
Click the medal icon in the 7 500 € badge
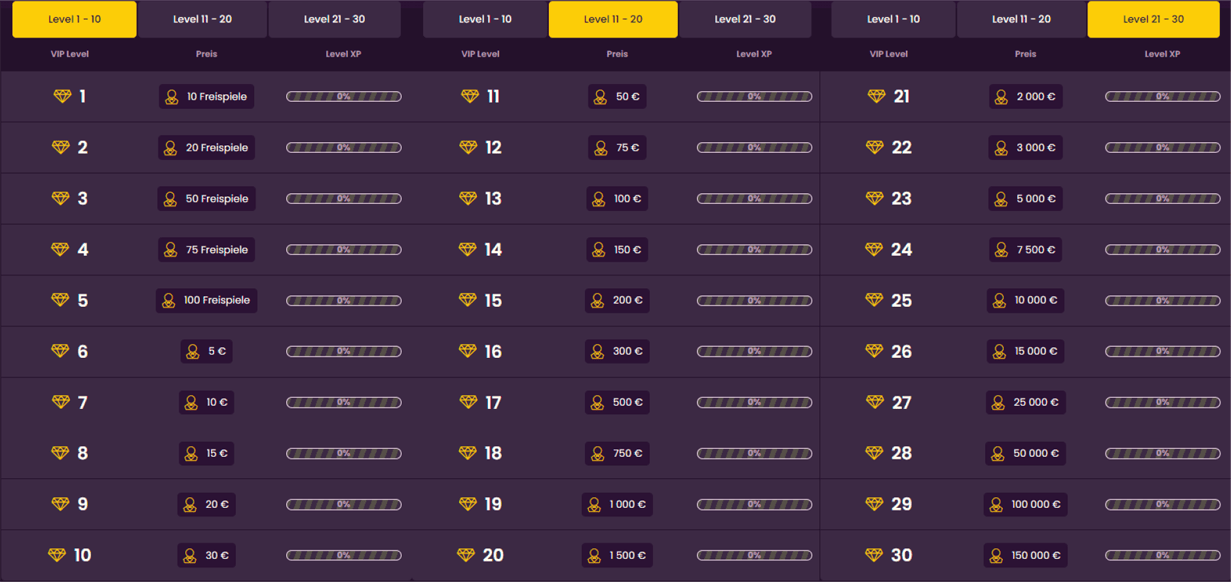1001,250
